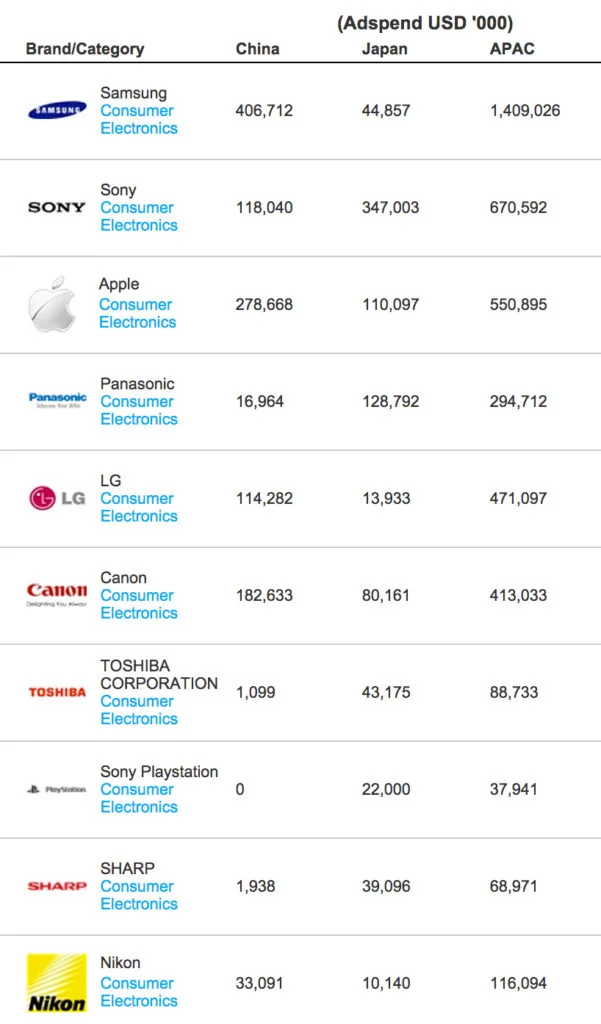This screenshot has height=1024, width=601.
Task: Click the Sony PlayStation logo
Action: point(57,789)
